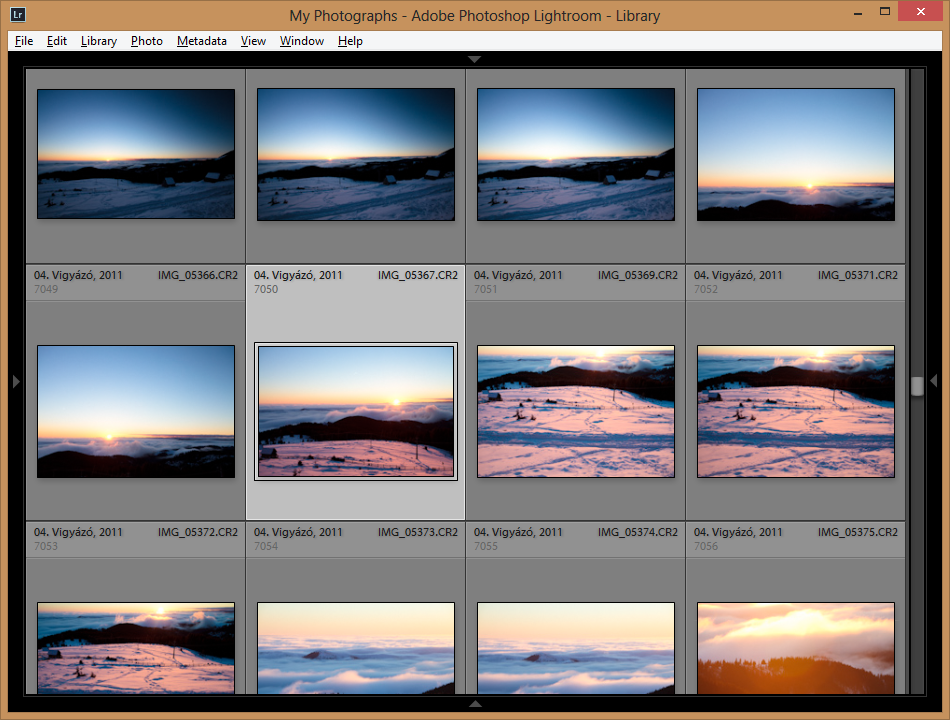Expand the bottom filmstrip panel arrow
950x720 pixels.
point(475,704)
